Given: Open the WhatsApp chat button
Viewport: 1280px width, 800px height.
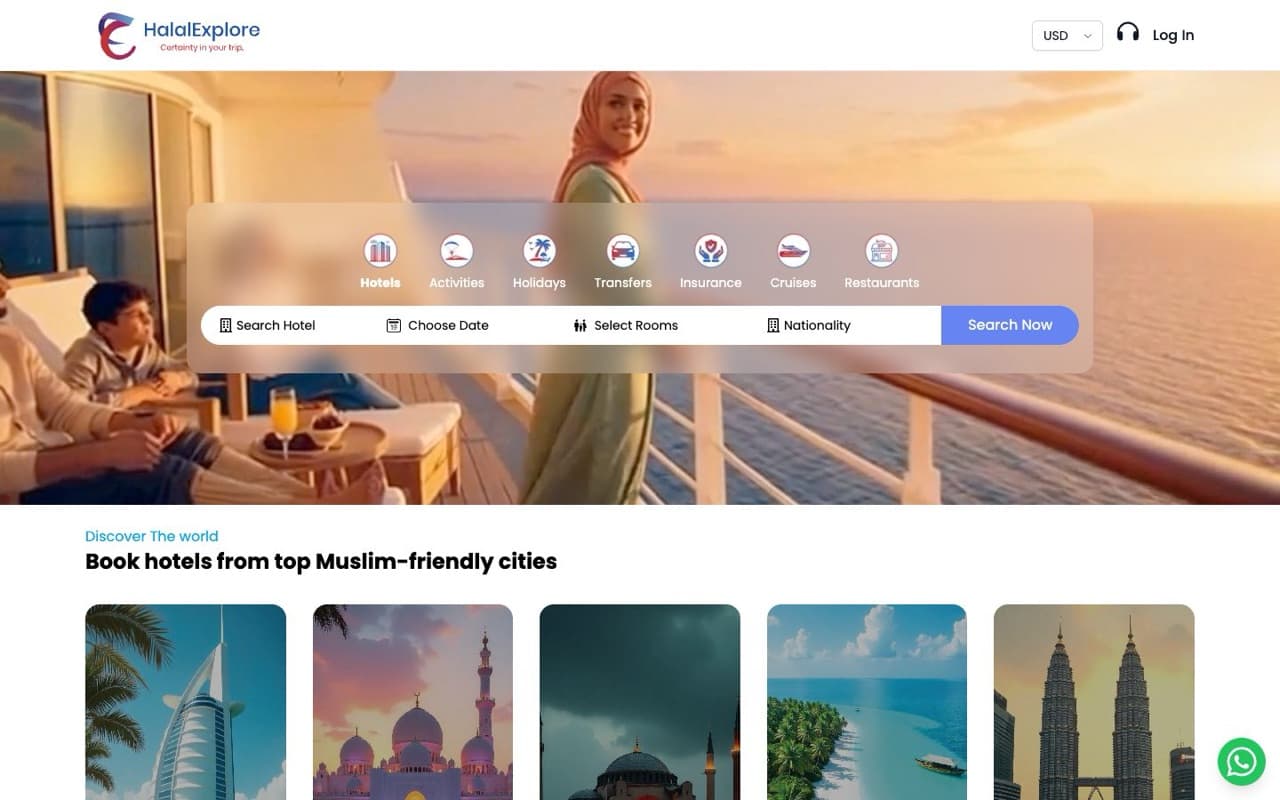Looking at the screenshot, I should click(x=1241, y=762).
